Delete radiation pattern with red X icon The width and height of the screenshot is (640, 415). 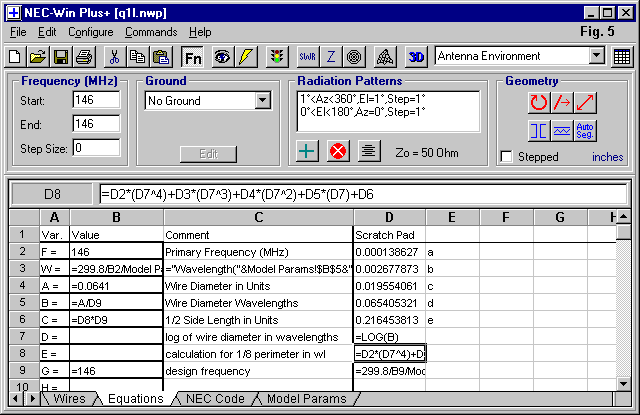coord(338,152)
